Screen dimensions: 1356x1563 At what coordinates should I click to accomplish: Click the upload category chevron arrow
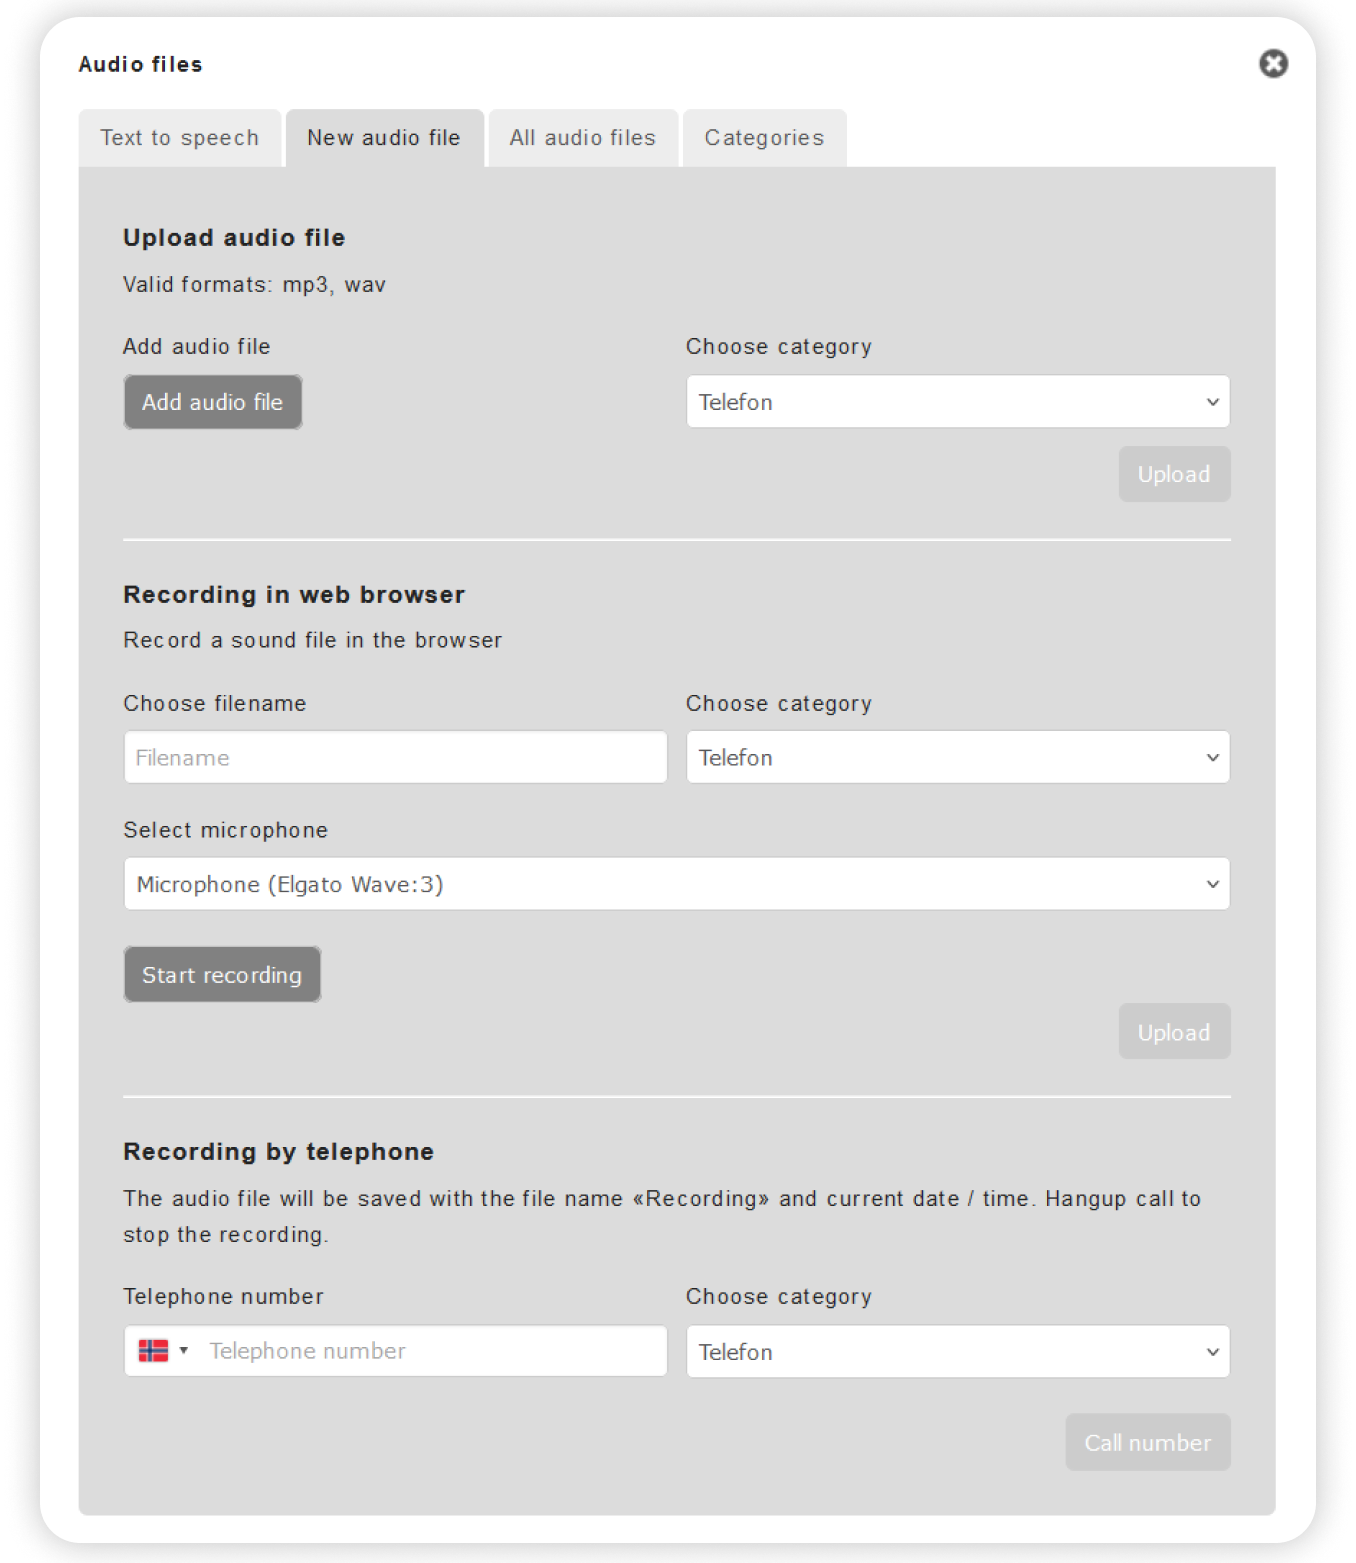click(x=1212, y=402)
